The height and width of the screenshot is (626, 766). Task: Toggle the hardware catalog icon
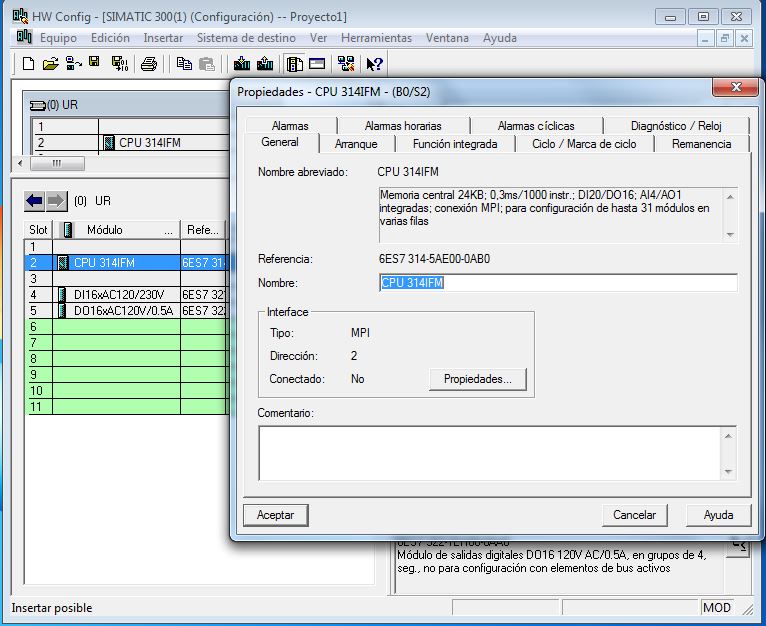click(295, 64)
